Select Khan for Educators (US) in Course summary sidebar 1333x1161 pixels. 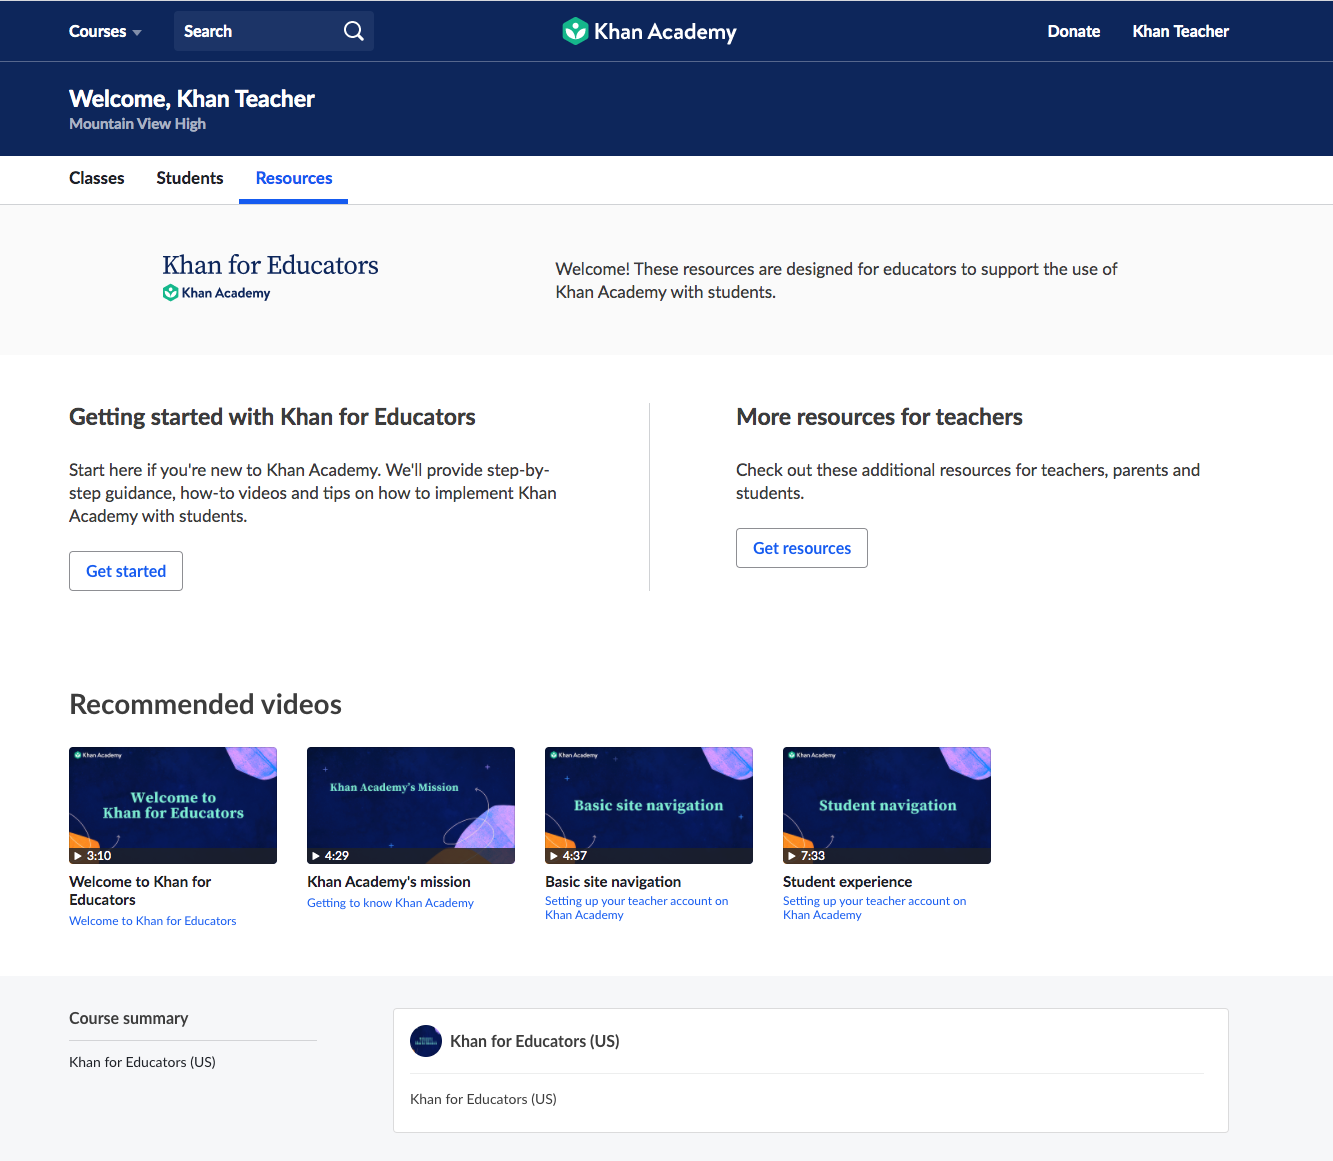pos(142,1062)
